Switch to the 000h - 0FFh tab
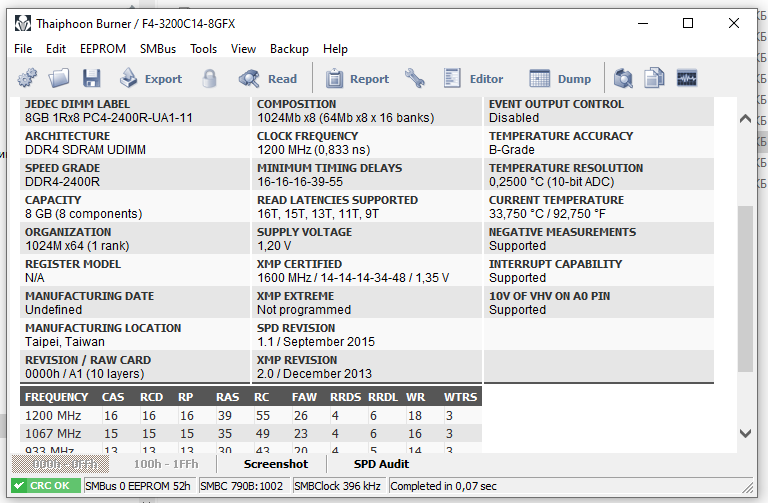 [x=61, y=464]
